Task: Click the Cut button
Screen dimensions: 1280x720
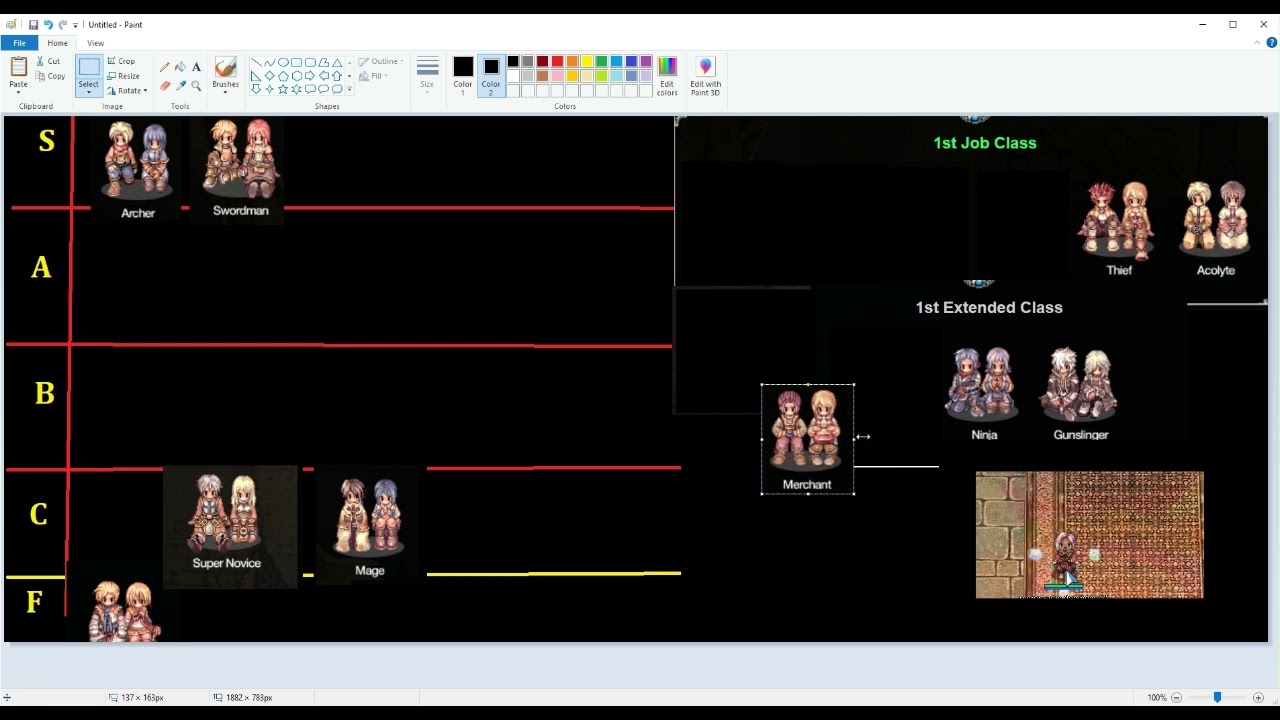Action: click(x=48, y=62)
